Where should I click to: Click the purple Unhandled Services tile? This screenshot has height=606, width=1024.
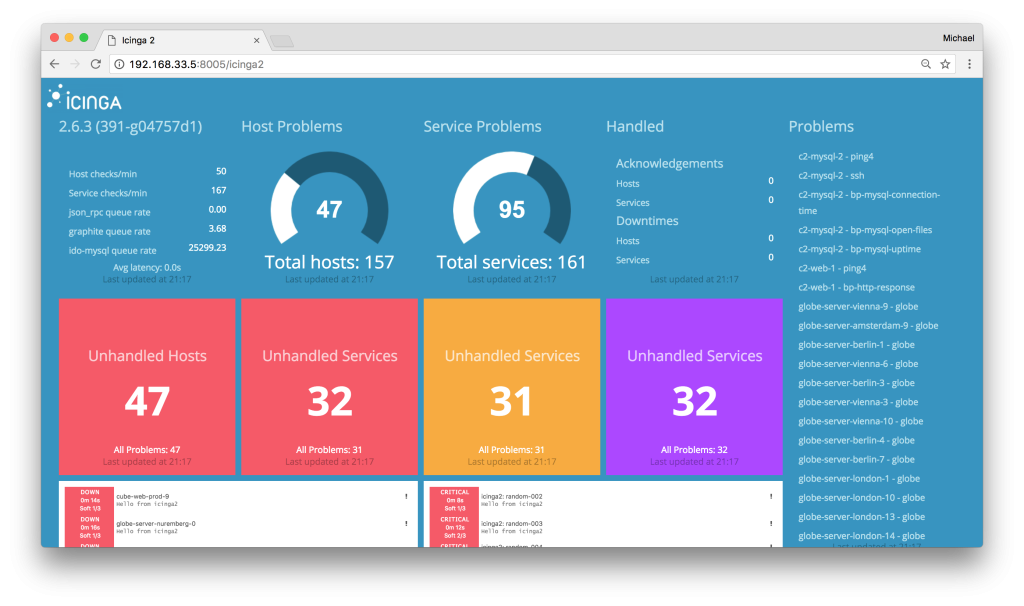click(693, 387)
